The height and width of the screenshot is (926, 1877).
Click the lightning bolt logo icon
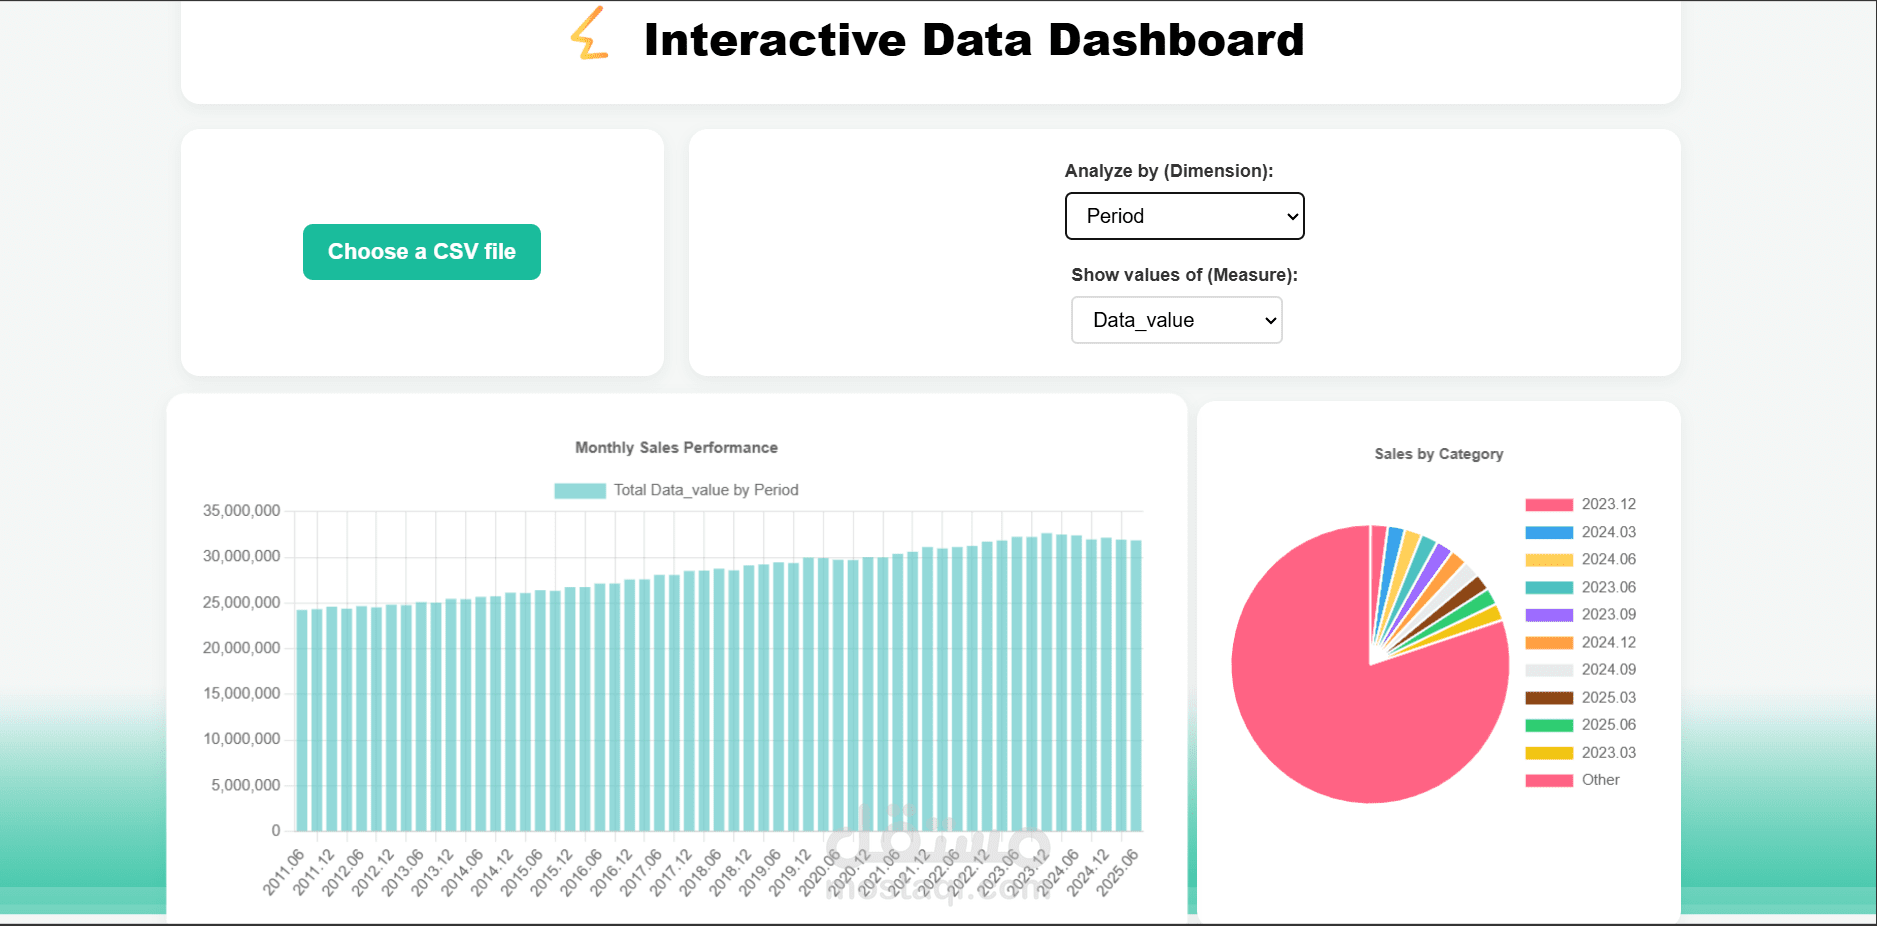pyautogui.click(x=588, y=40)
